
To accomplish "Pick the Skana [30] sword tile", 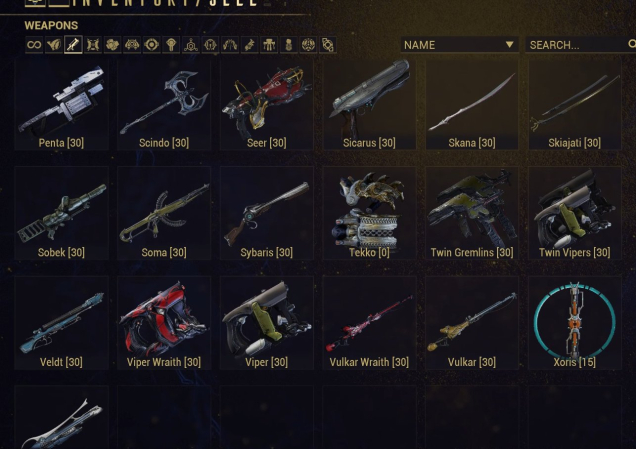I will [472, 105].
